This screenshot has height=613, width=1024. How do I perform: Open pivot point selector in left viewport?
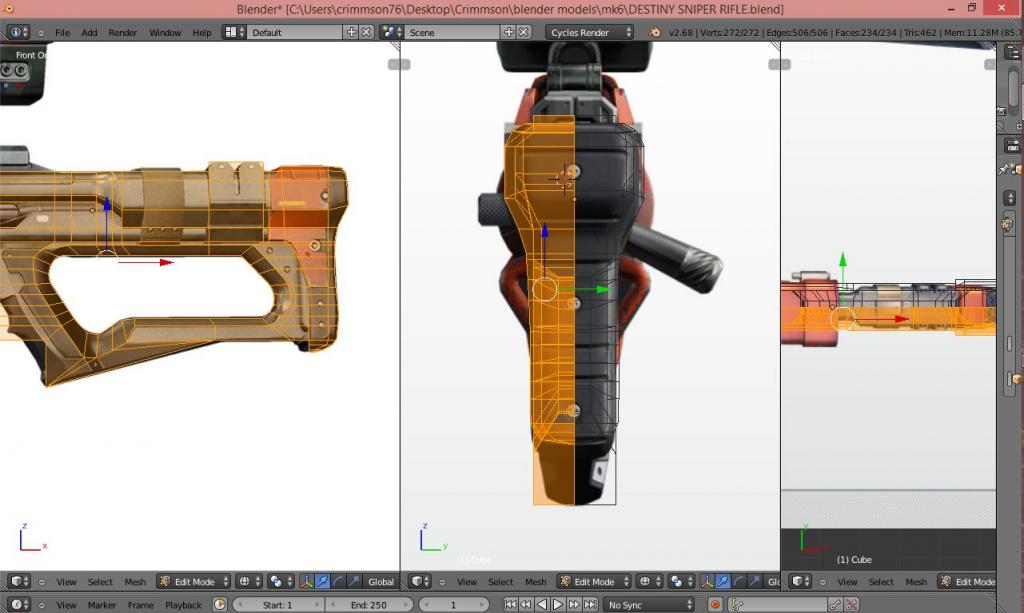point(281,581)
